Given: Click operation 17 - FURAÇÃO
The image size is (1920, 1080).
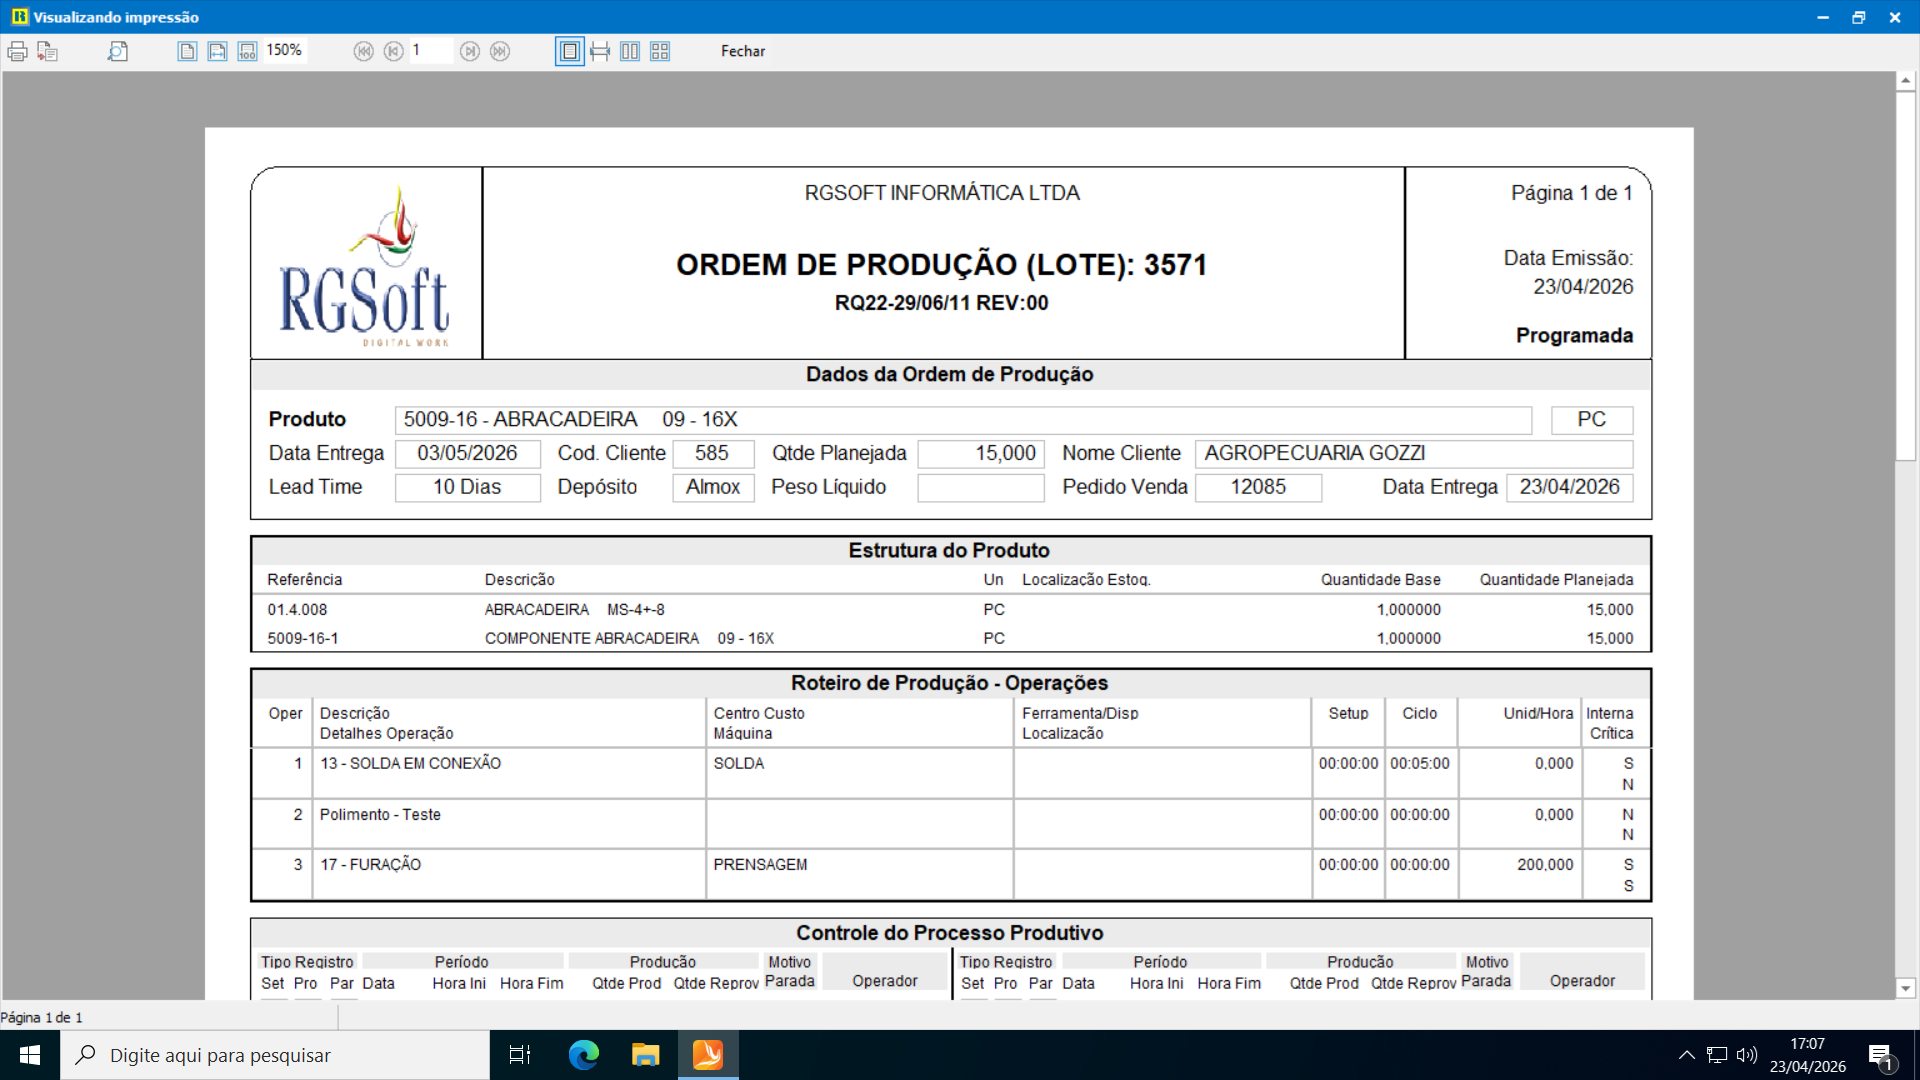Looking at the screenshot, I should tap(370, 865).
